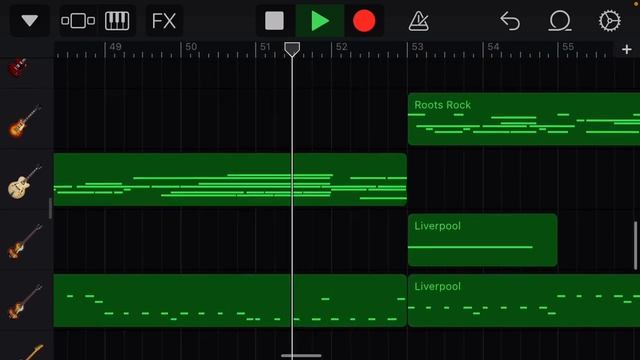Click the vertical scrollbar on right edge

tap(635, 246)
